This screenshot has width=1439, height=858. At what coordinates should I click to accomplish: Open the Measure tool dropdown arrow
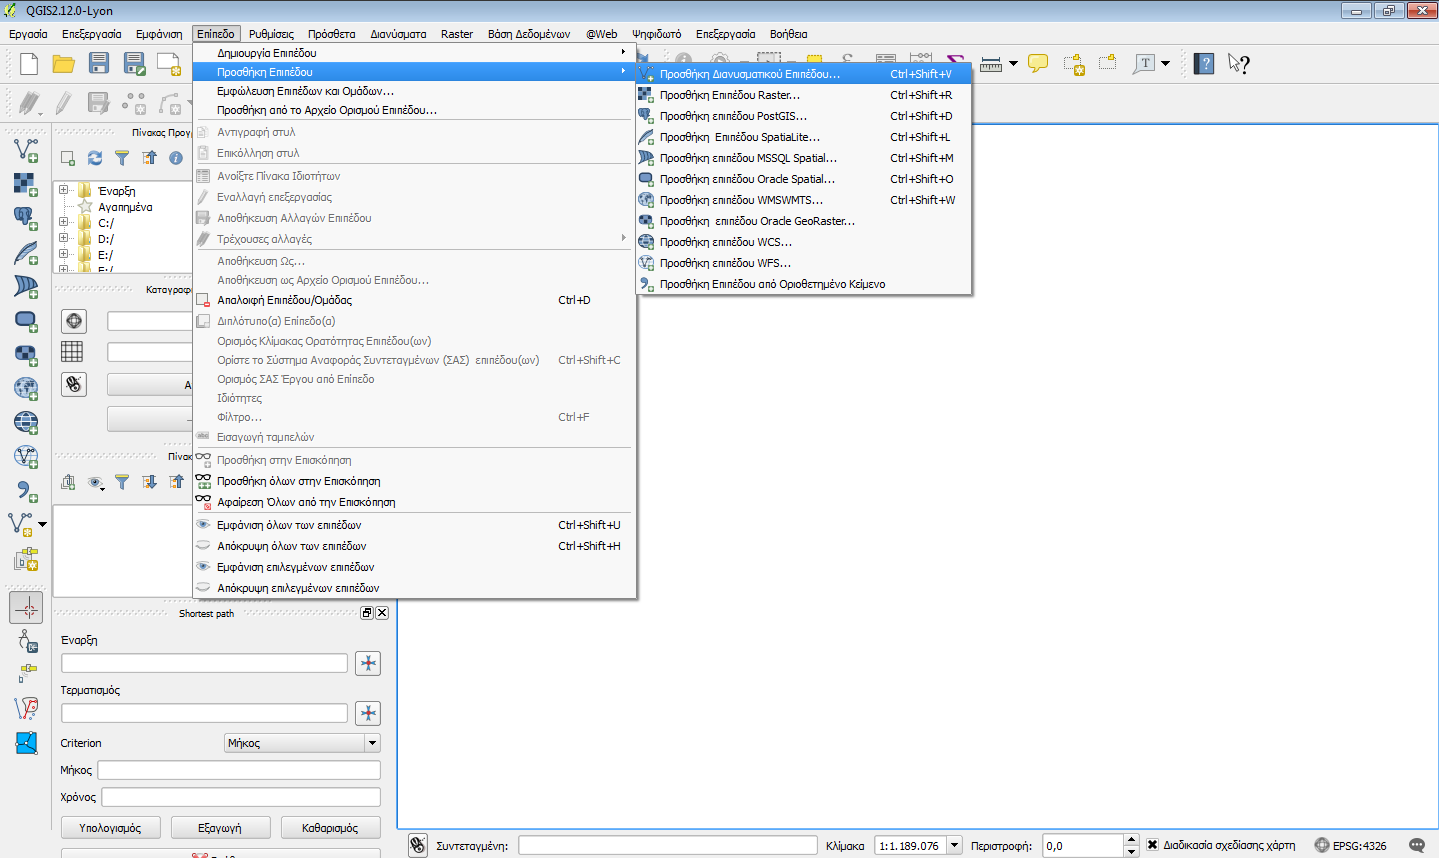point(1013,64)
